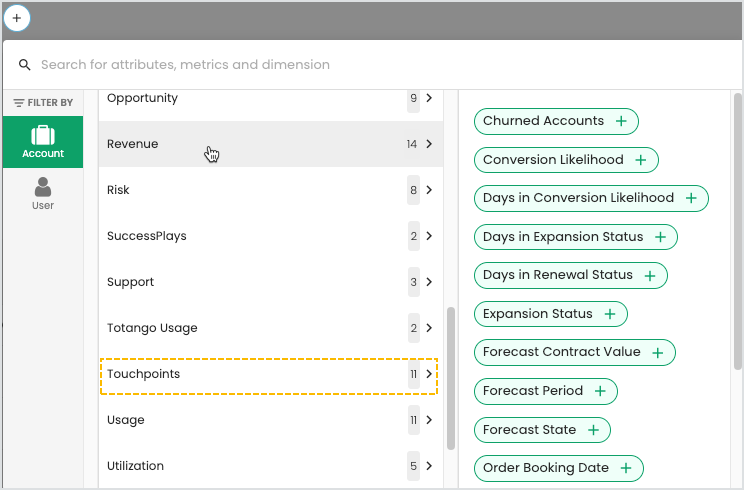744x490 pixels.
Task: Add Conversion Likelihood via plus icon
Action: point(641,160)
